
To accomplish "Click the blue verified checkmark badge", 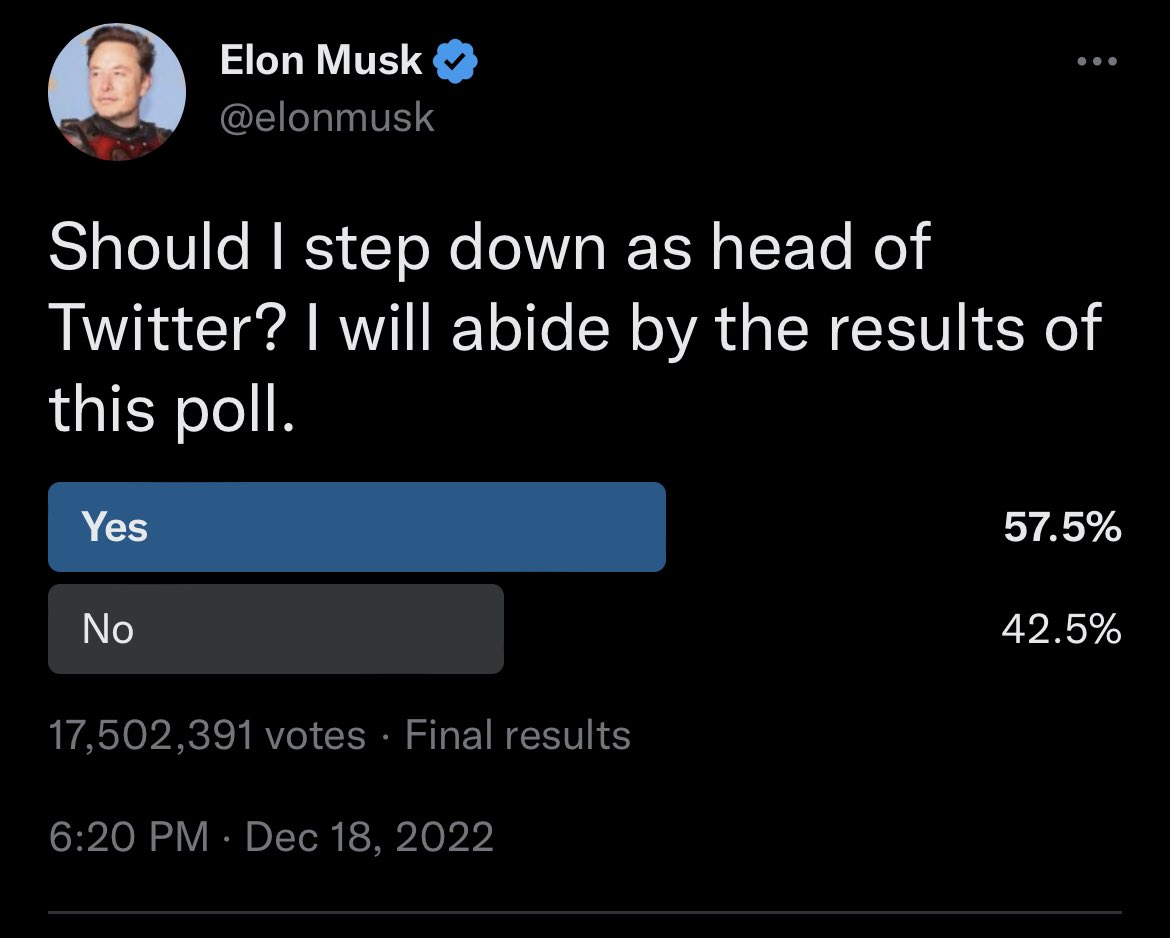I will click(x=455, y=62).
